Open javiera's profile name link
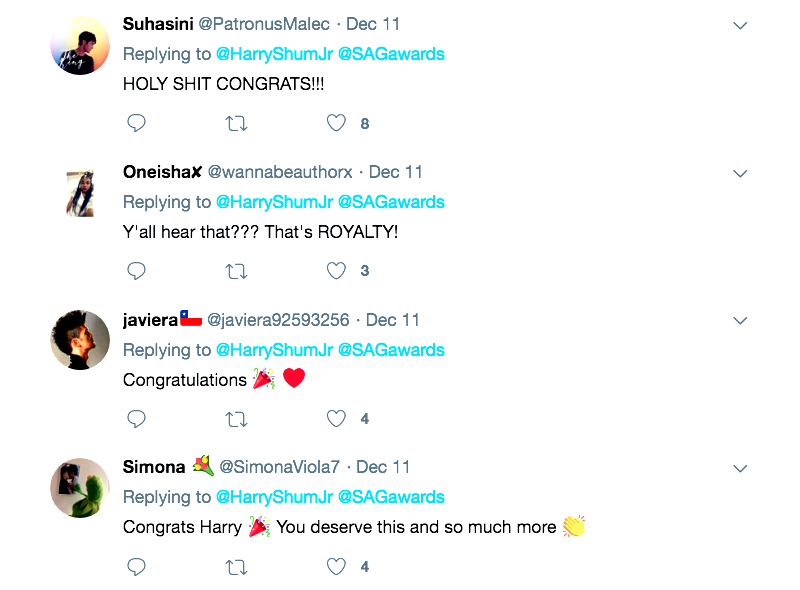Image resolution: width=800 pixels, height=590 pixels. click(150, 320)
